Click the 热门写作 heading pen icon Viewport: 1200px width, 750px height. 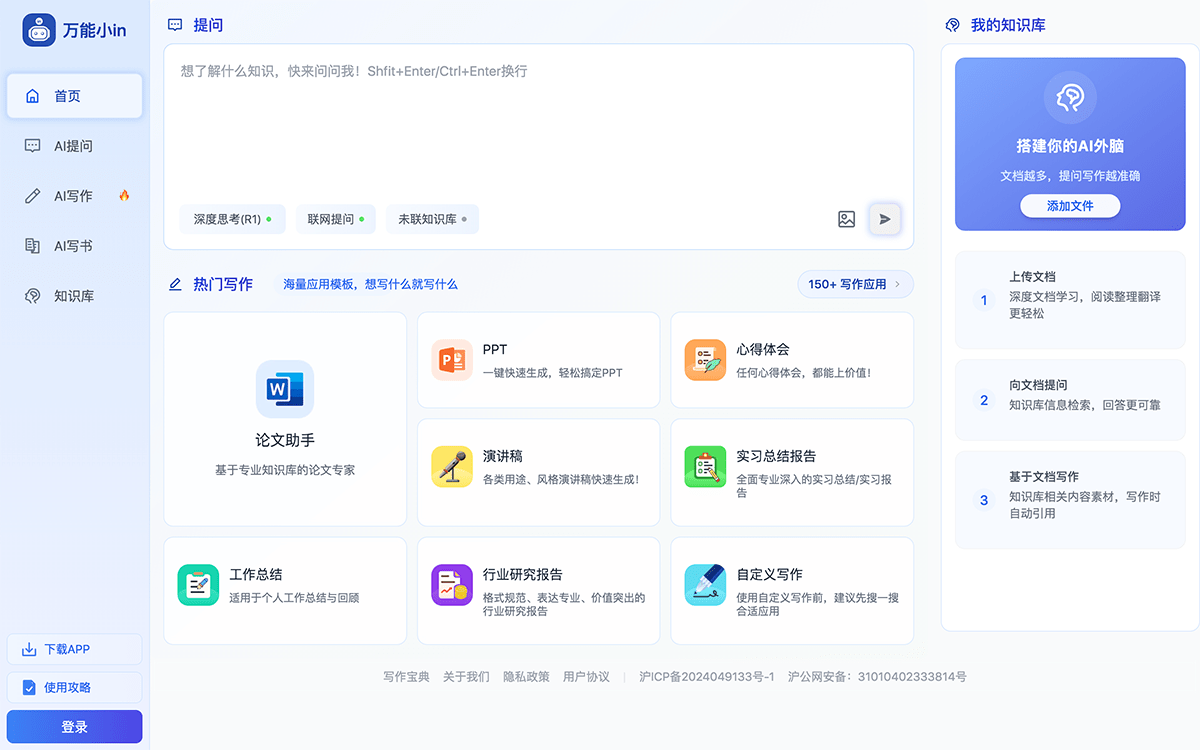tap(175, 284)
